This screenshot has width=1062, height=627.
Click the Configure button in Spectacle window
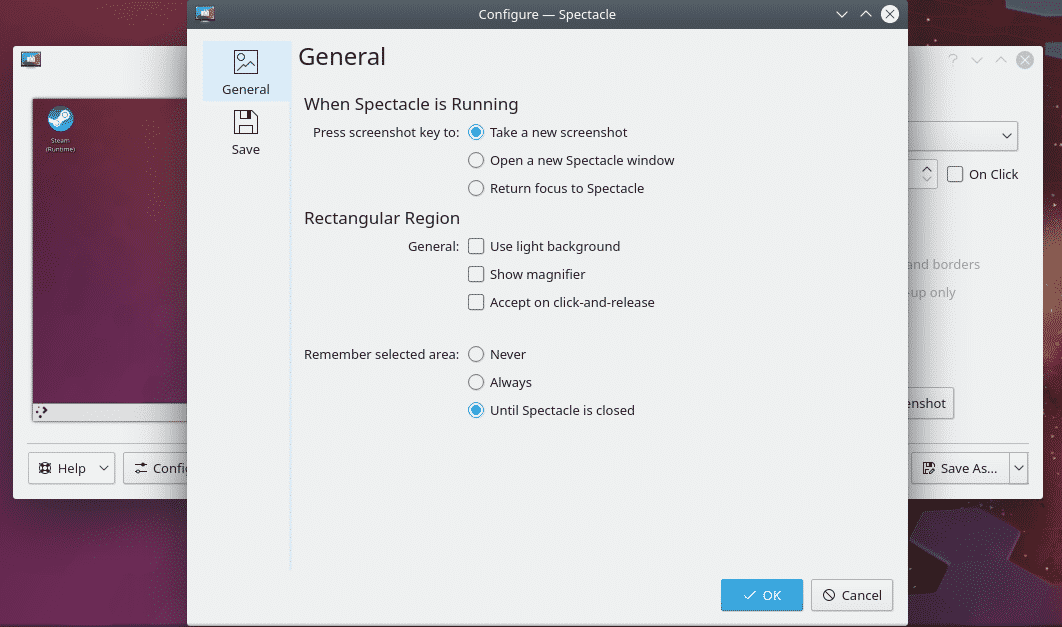(155, 469)
